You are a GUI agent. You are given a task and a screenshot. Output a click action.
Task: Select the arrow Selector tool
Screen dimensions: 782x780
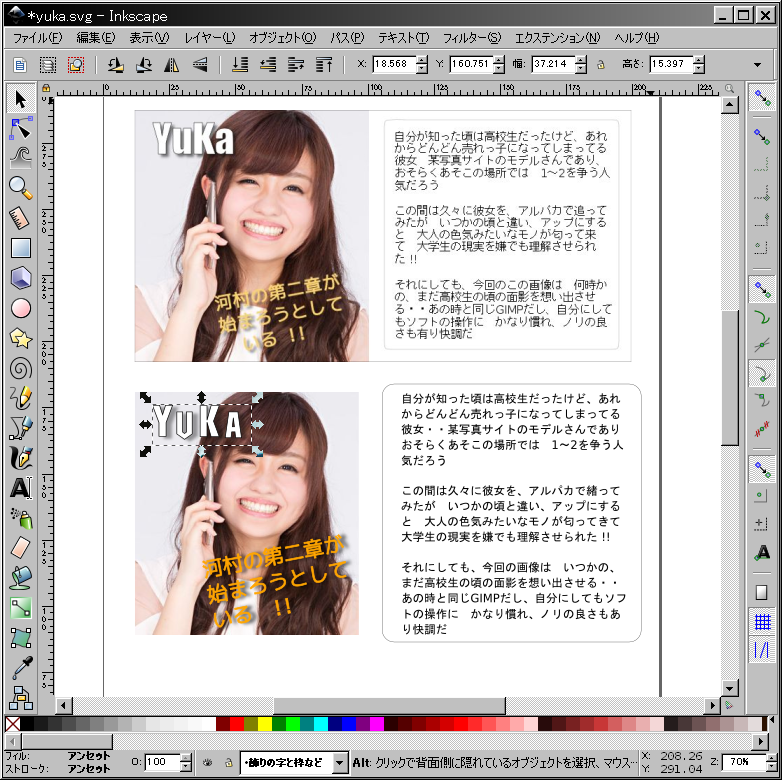[x=20, y=99]
